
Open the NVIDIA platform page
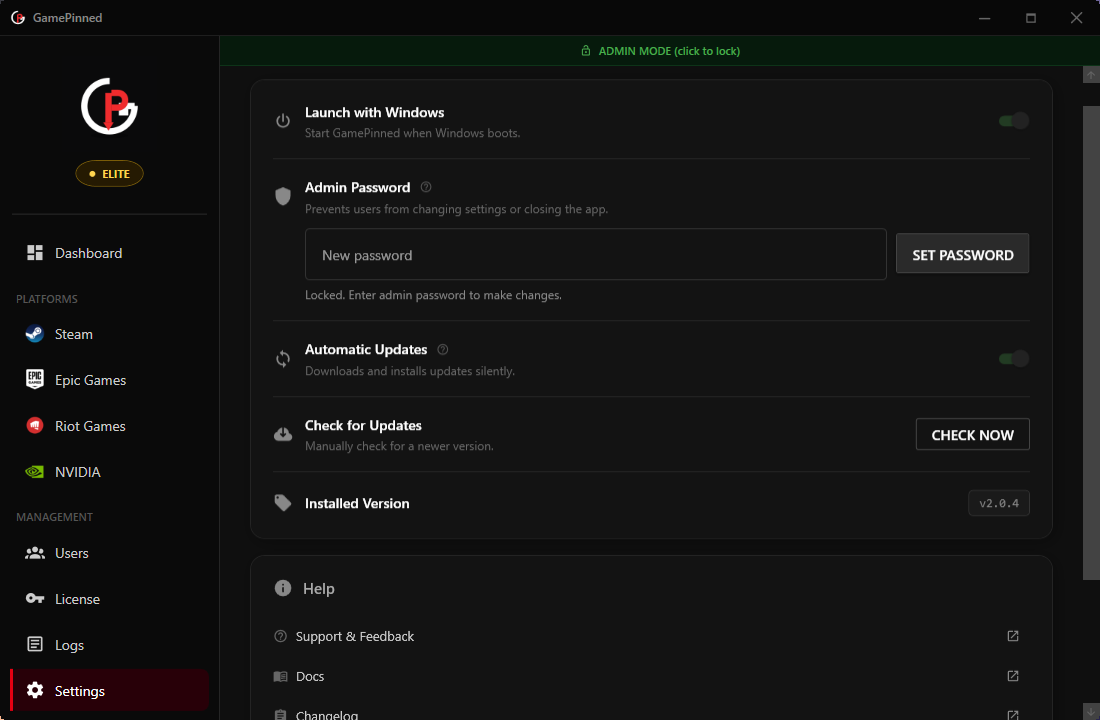[x=109, y=472]
